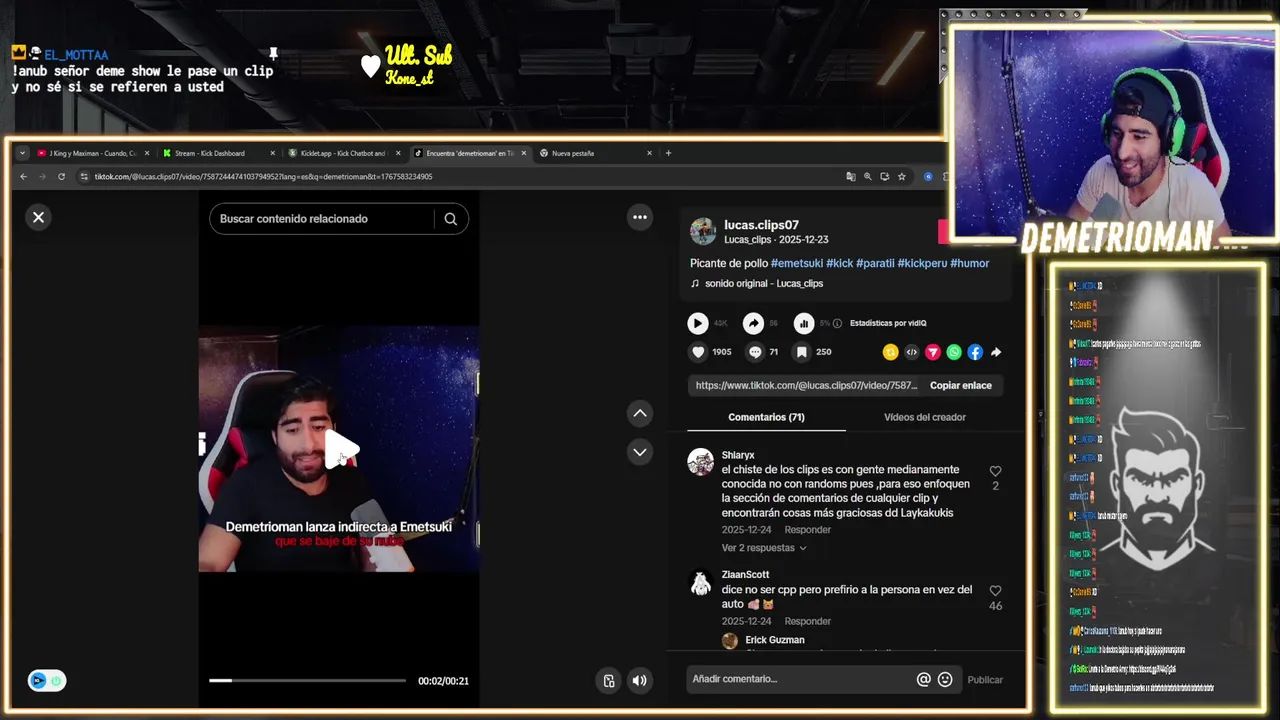Expand 'Ver 2 respuestas' replies

(x=764, y=548)
